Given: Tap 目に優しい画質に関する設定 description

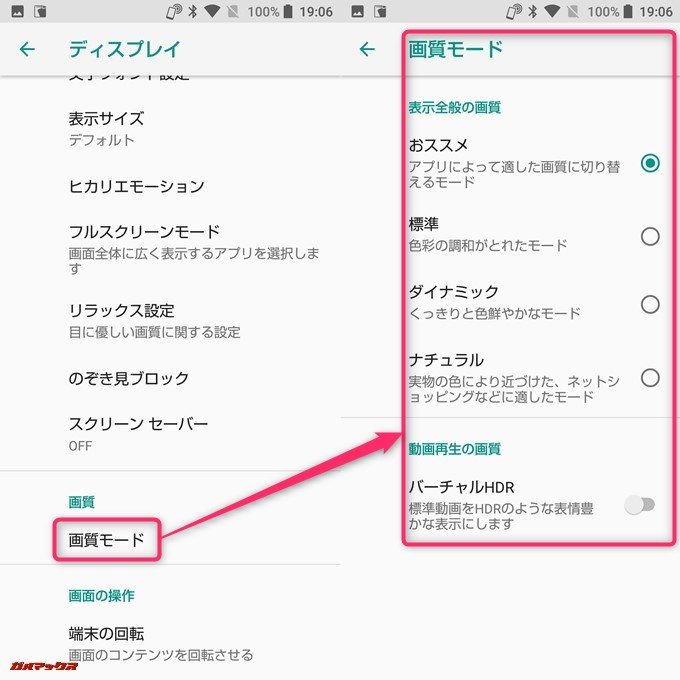Looking at the screenshot, I should tap(154, 332).
